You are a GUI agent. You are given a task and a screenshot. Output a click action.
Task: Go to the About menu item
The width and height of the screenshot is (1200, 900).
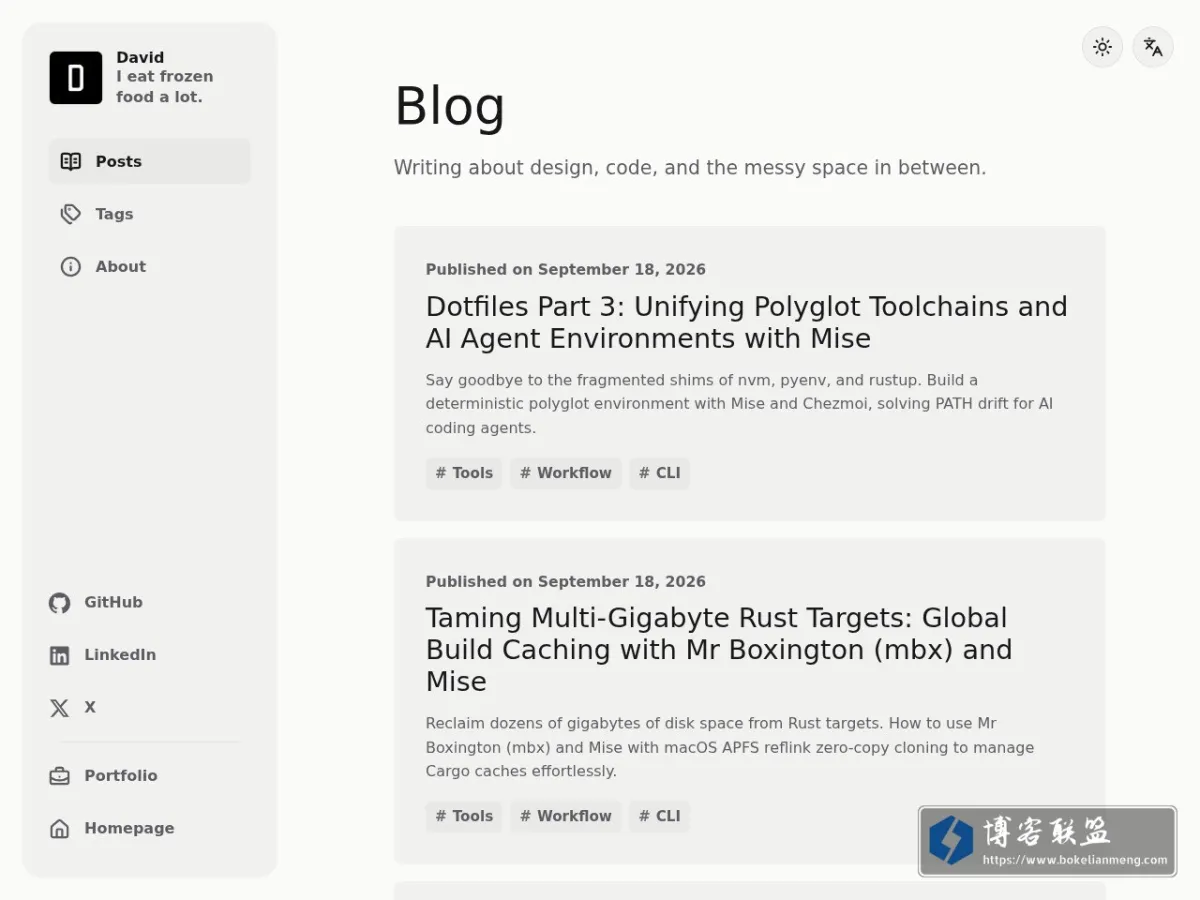coord(150,267)
